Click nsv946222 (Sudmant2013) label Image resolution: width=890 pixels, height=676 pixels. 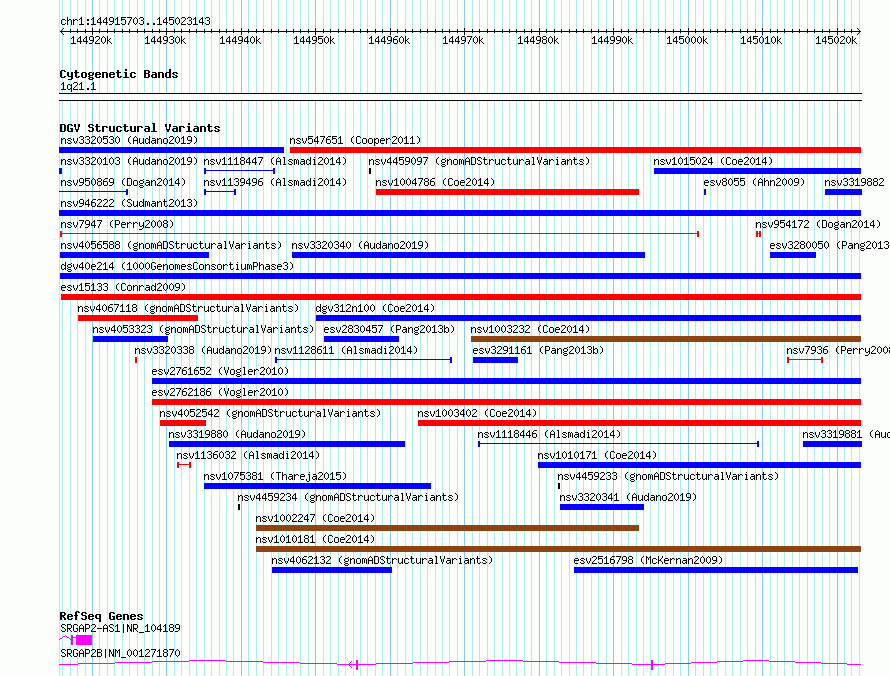point(129,203)
